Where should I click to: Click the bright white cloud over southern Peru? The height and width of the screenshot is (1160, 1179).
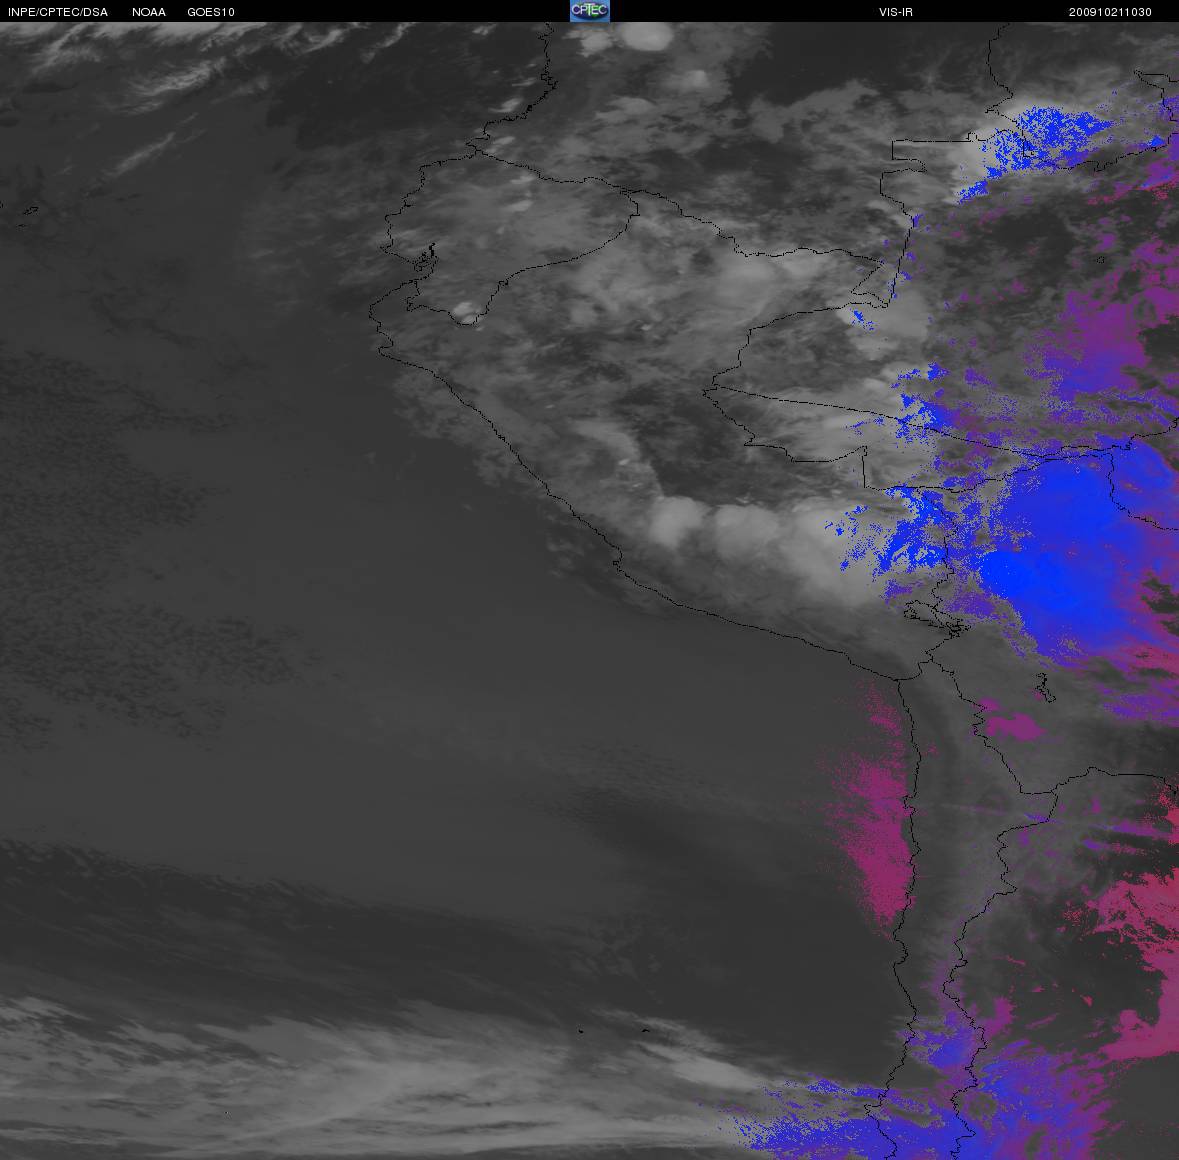click(680, 520)
